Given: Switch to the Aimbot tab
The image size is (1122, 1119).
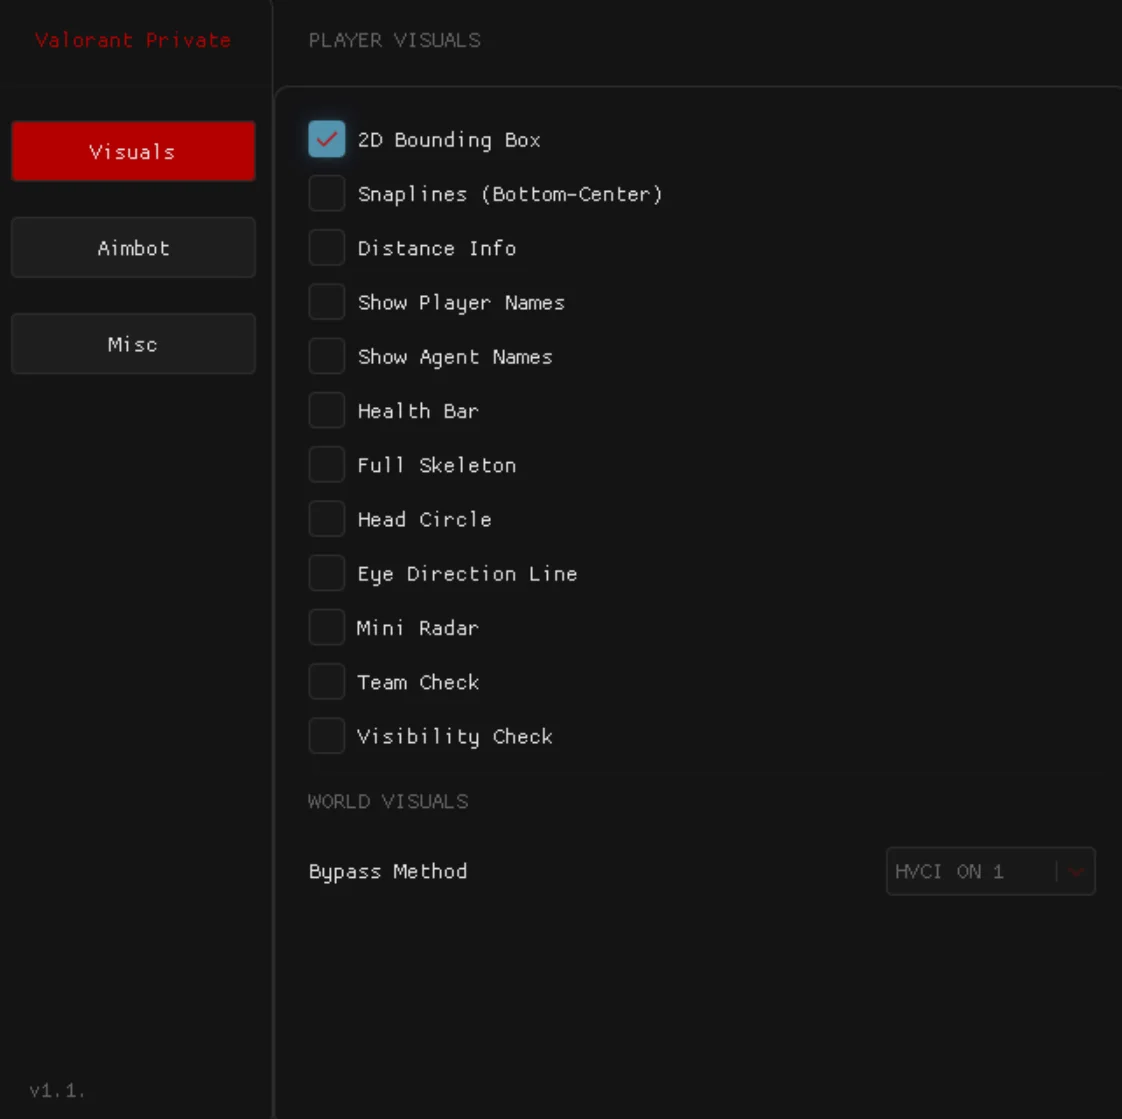Looking at the screenshot, I should tap(133, 248).
